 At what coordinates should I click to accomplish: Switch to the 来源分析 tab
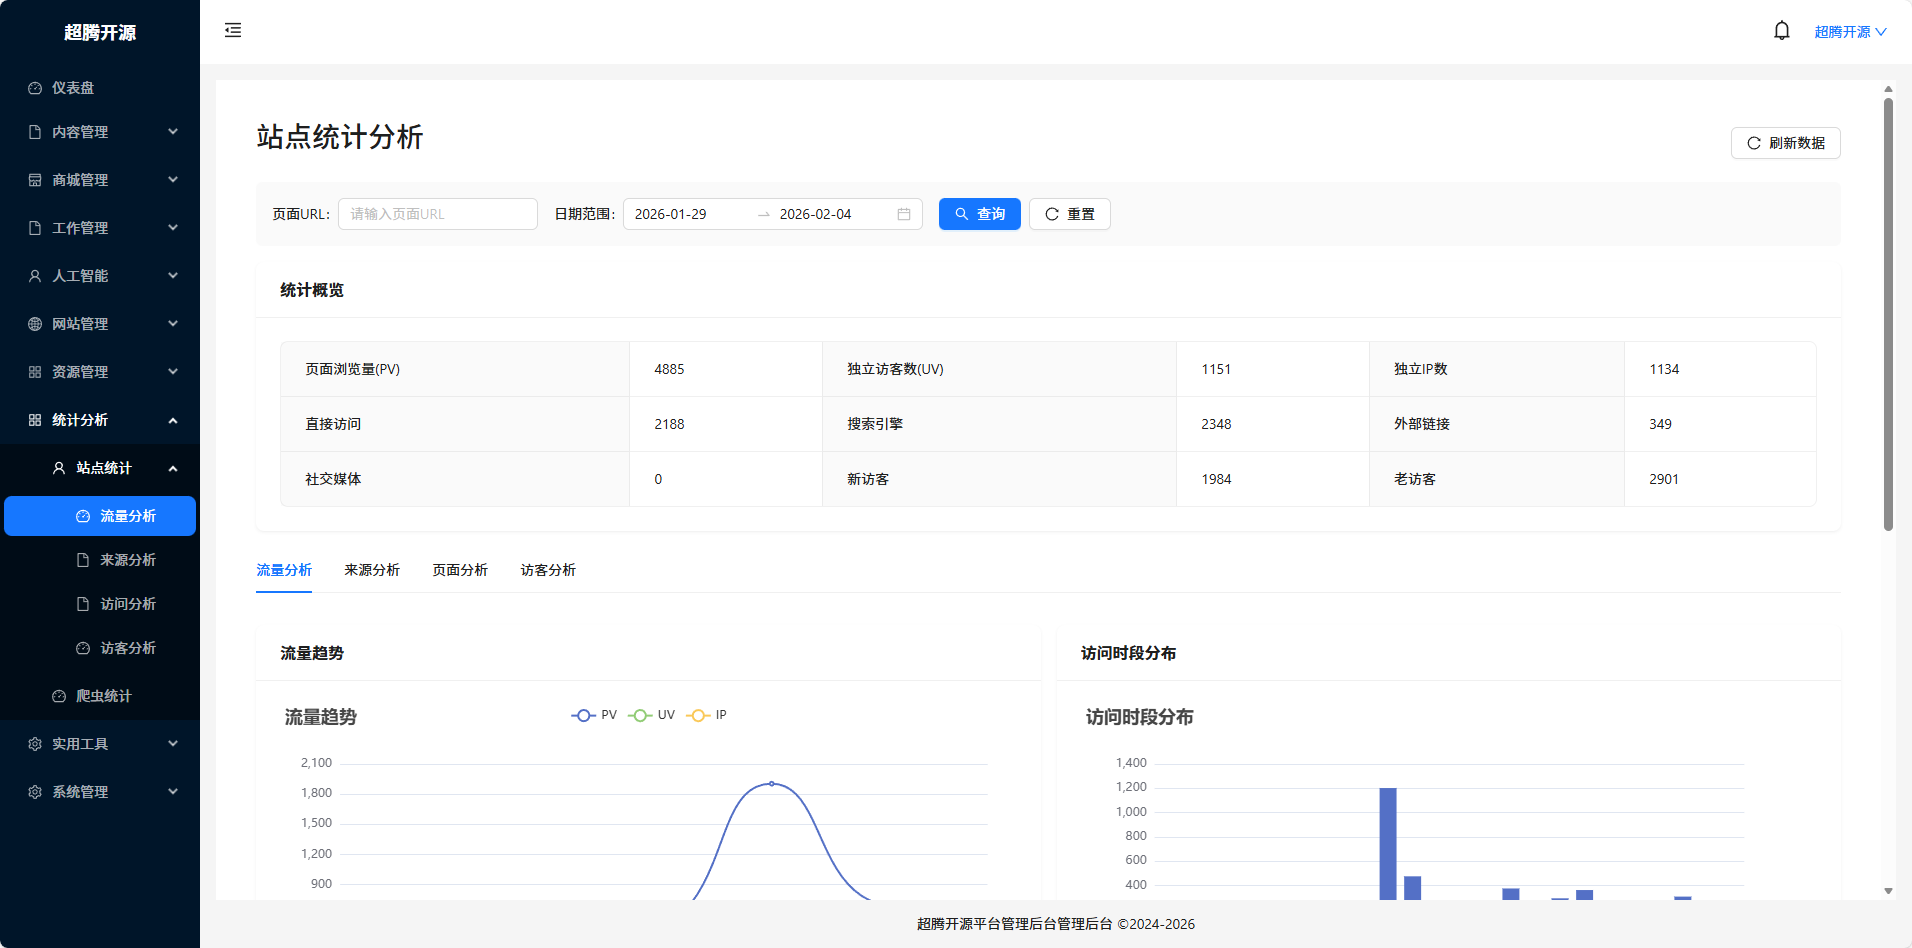pos(371,570)
